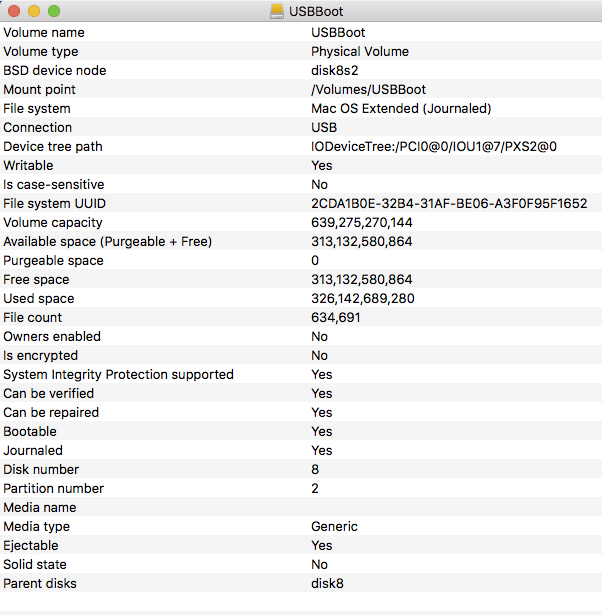Select the Volume name row
Screen dimensions: 602x615
coord(301,32)
